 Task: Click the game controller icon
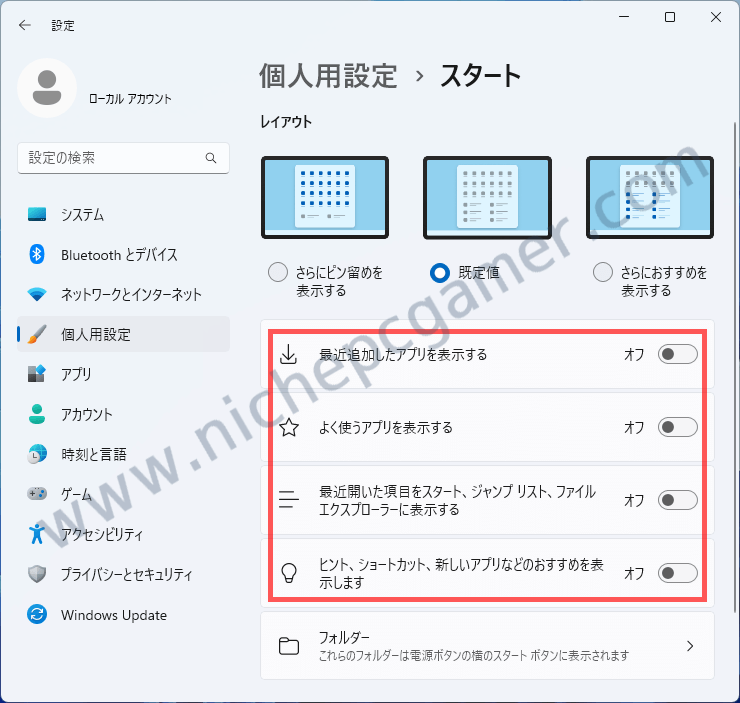pyautogui.click(x=37, y=494)
